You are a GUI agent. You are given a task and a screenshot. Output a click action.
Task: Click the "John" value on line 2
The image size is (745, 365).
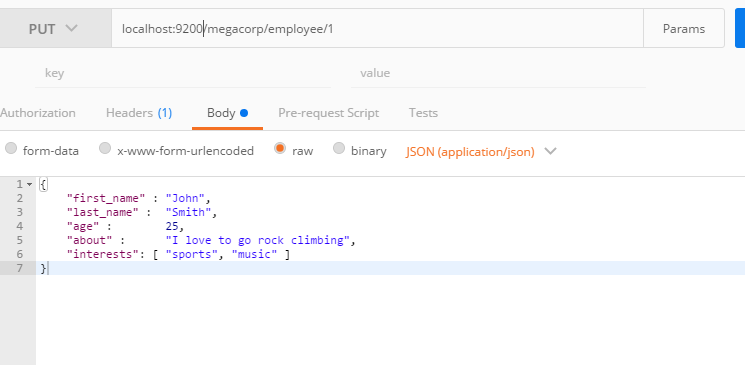click(x=185, y=198)
